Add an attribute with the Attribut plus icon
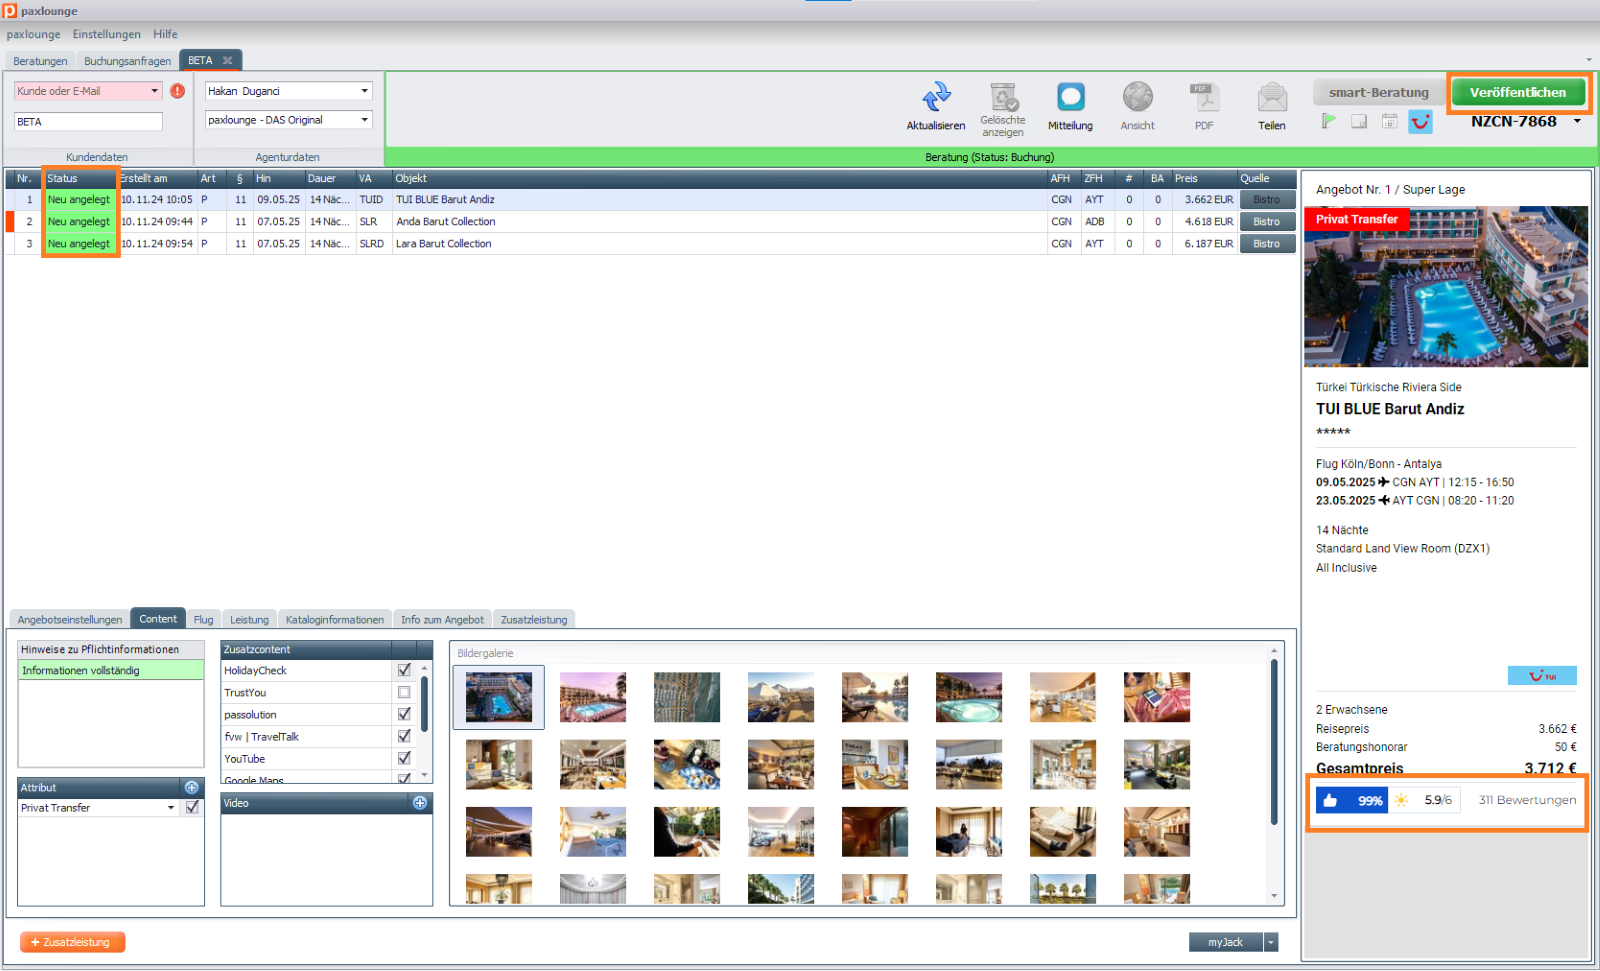This screenshot has width=1600, height=971. 192,788
